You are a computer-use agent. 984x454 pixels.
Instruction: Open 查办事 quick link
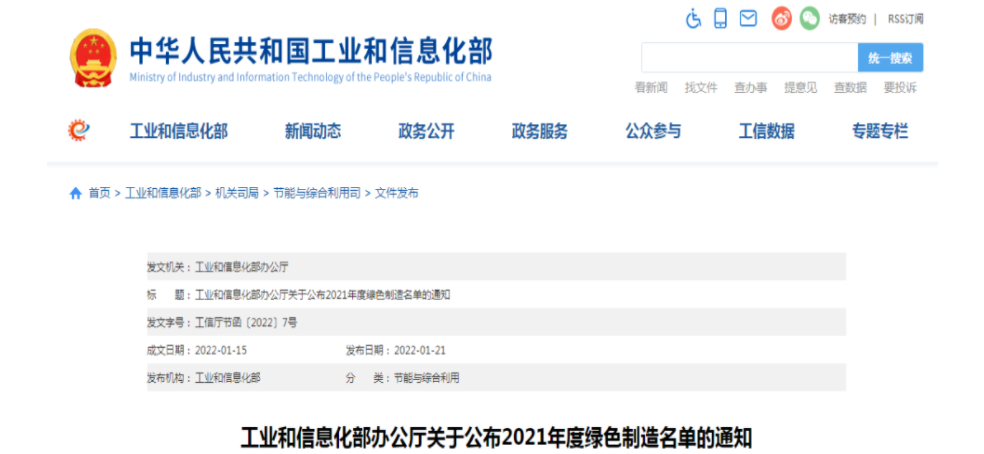coord(751,88)
